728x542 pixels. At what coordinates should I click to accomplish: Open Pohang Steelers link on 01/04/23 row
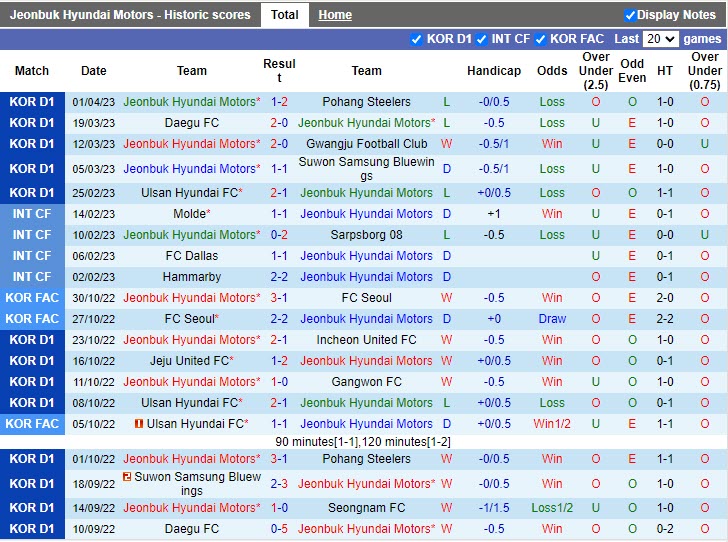point(366,102)
